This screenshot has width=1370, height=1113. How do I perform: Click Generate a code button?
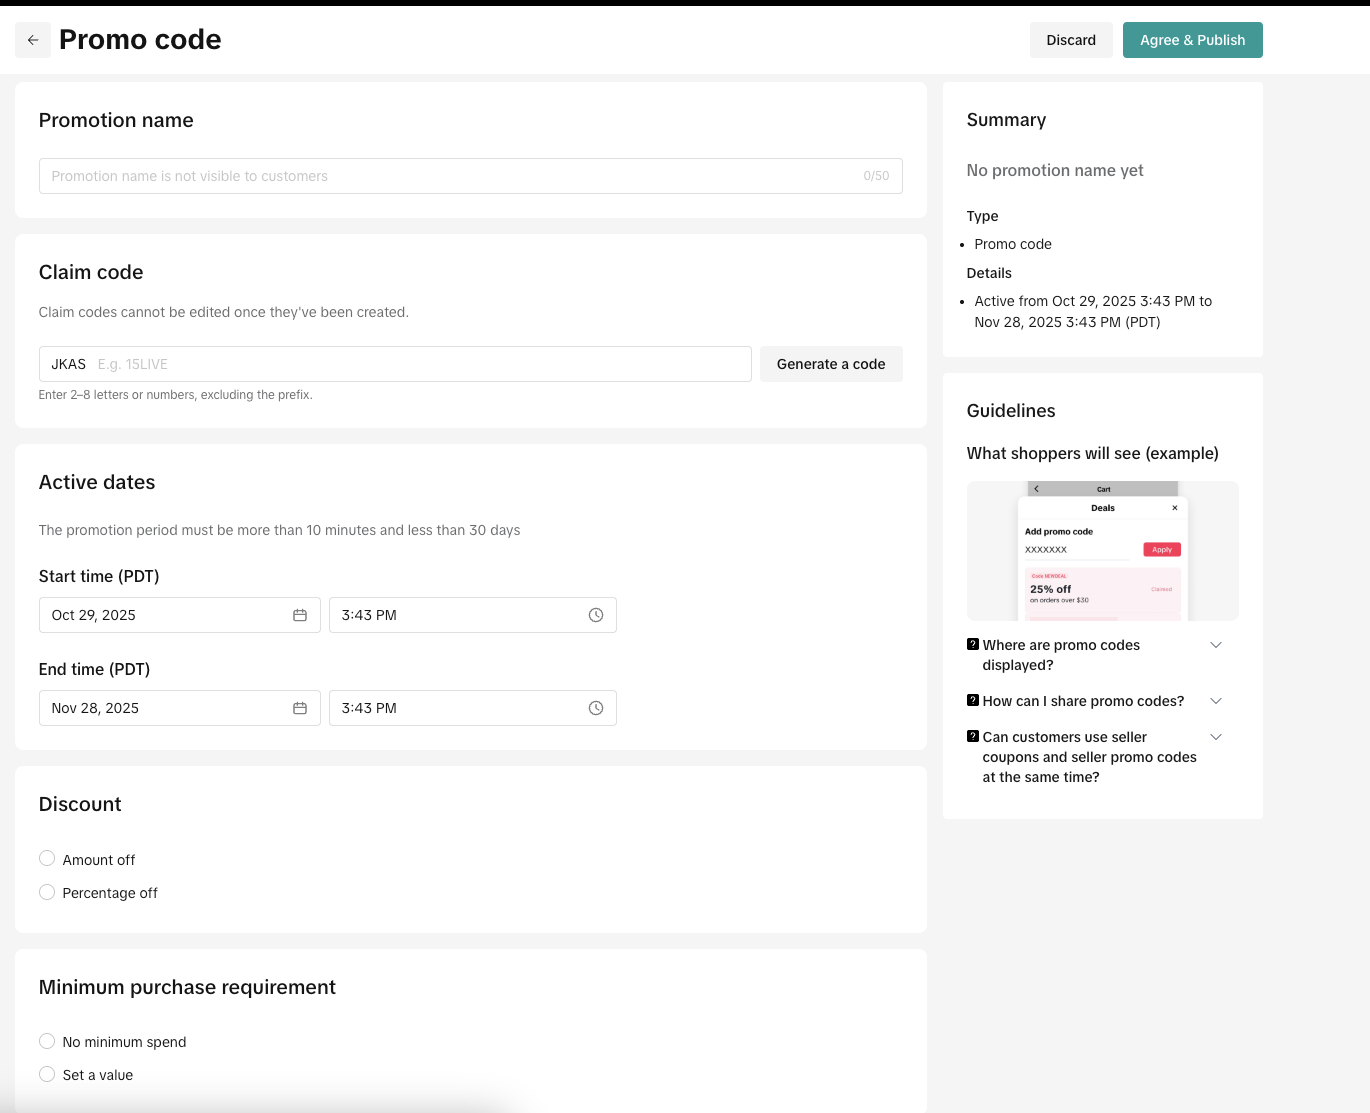pos(831,364)
